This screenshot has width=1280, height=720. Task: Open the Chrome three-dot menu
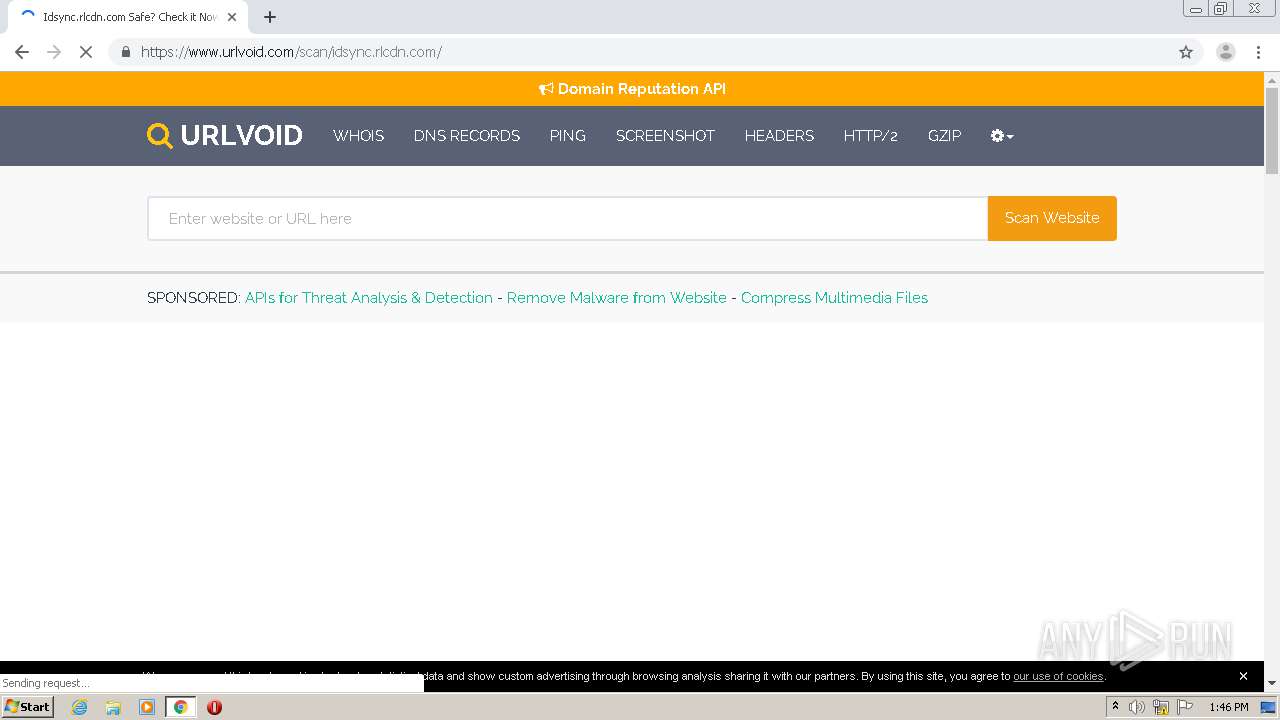click(x=1258, y=52)
